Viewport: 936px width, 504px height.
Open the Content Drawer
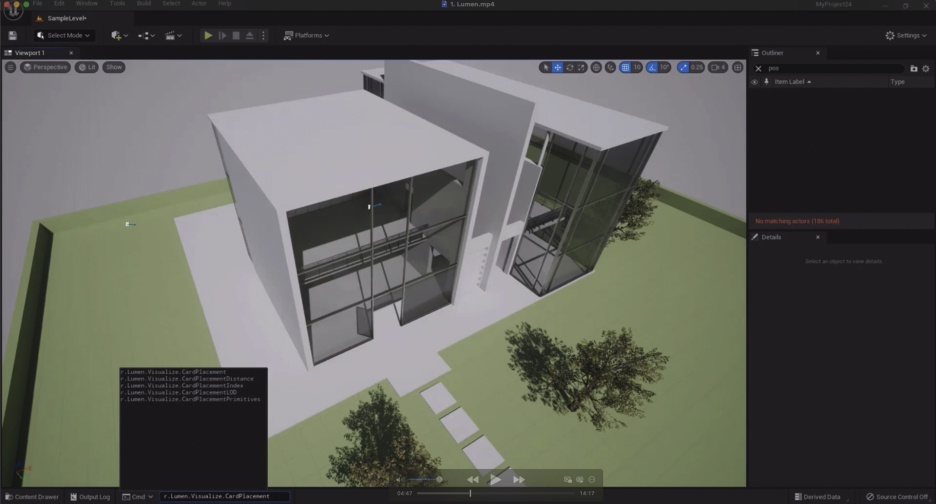[x=32, y=497]
